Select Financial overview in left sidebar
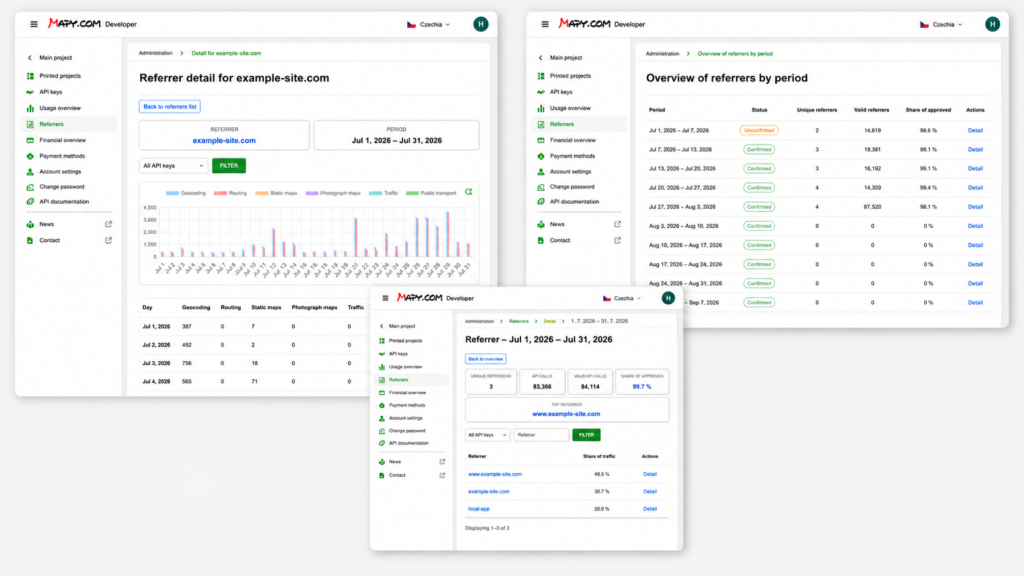The height and width of the screenshot is (576, 1024). pyautogui.click(x=62, y=140)
